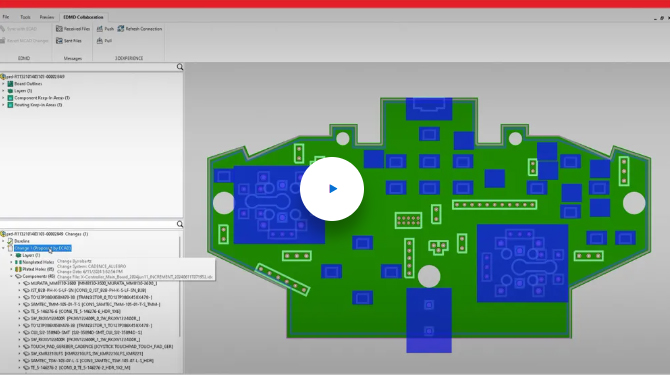Expand the Routing Keep-In Areas node
Screen dimensions: 670x375
click(x=3, y=105)
